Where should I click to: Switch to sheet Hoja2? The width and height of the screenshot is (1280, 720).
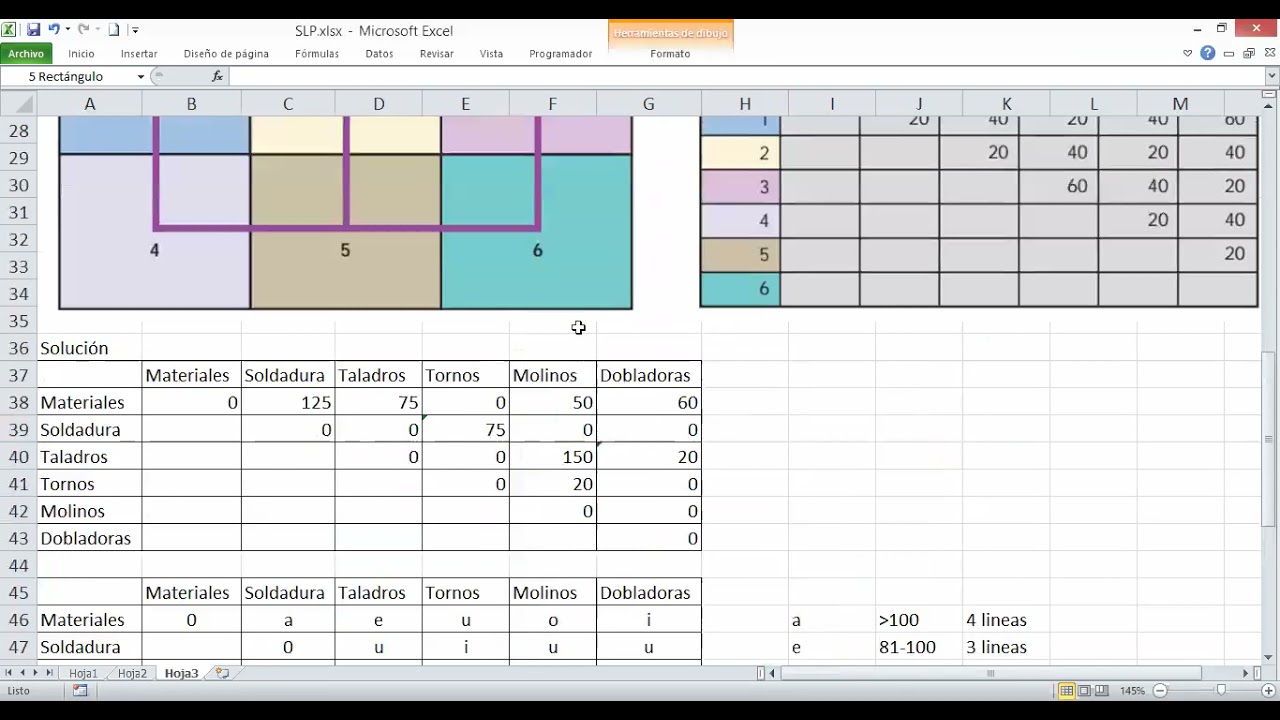click(x=132, y=674)
